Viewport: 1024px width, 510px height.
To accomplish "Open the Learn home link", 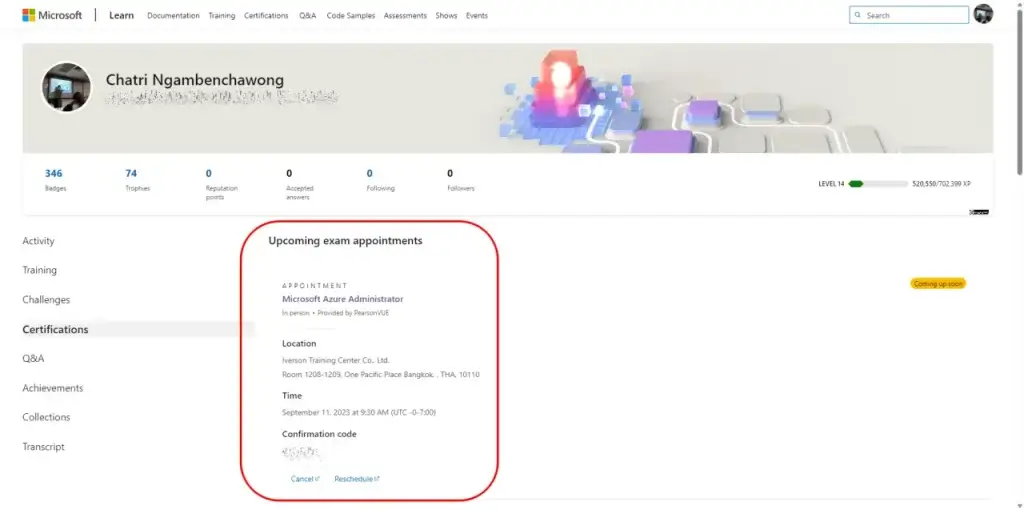I will tap(121, 15).
